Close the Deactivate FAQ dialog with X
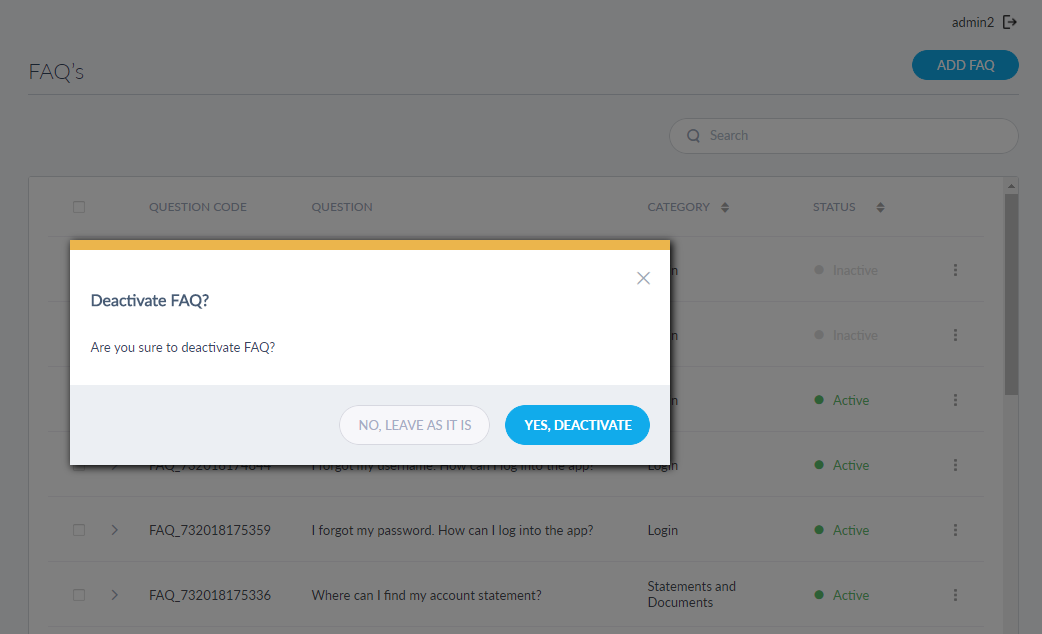Image resolution: width=1042 pixels, height=634 pixels. click(643, 278)
